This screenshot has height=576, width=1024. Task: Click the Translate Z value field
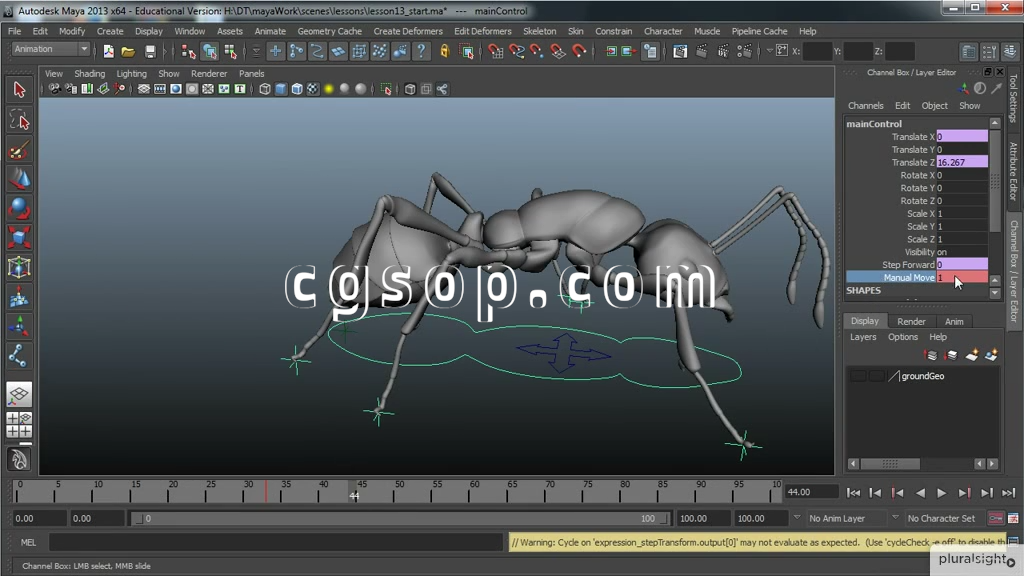coord(961,162)
